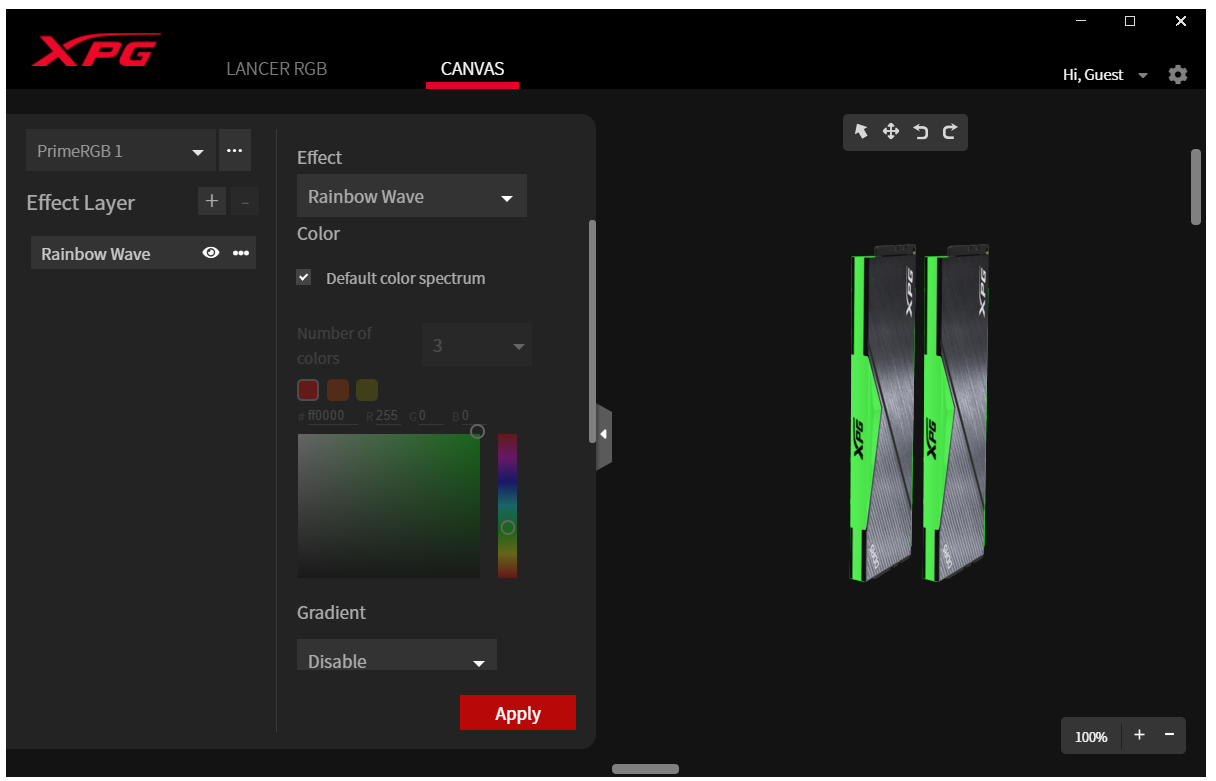Click the hex color value field

(x=332, y=416)
